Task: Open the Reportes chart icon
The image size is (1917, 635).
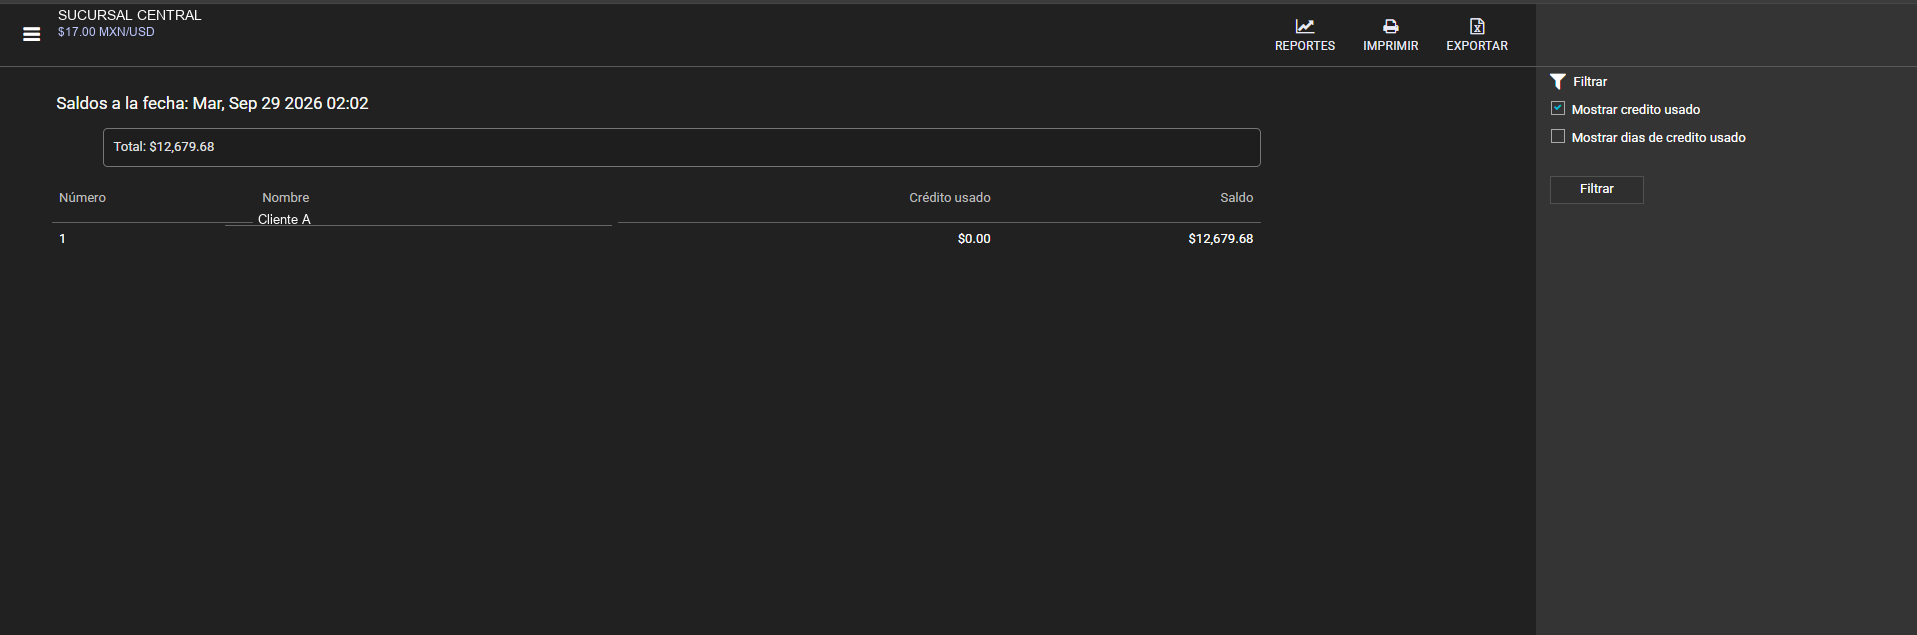Action: [1305, 26]
